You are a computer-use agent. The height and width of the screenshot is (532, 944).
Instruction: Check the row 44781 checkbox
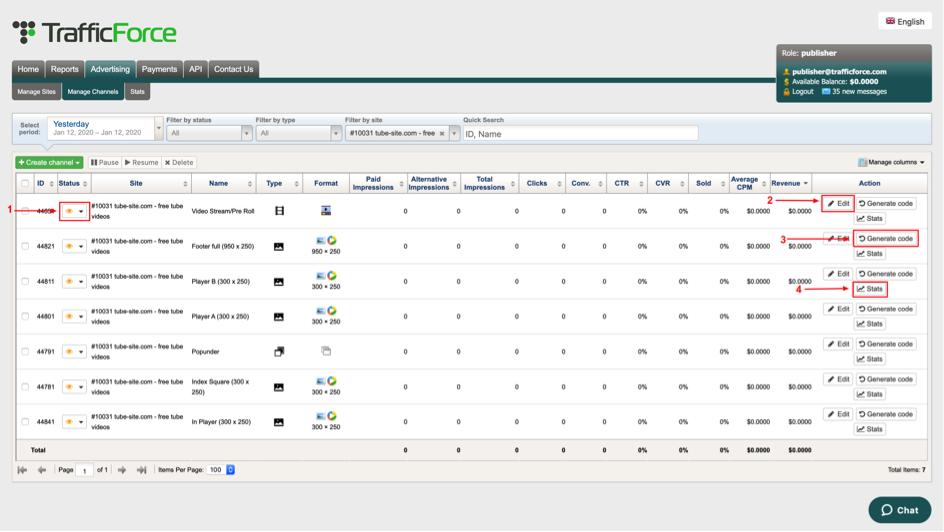tap(25, 386)
